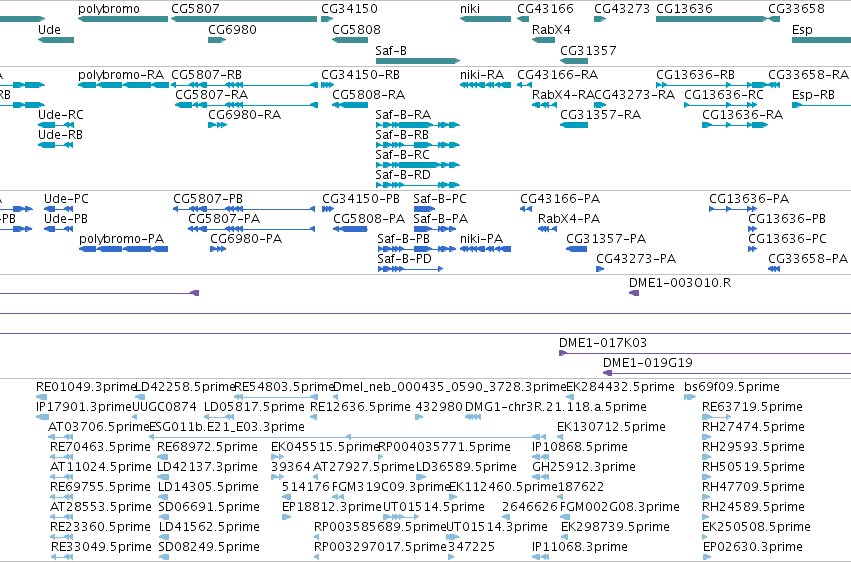Click the 'CG13636-RB' transcript label
This screenshot has width=851, height=562.
point(695,74)
